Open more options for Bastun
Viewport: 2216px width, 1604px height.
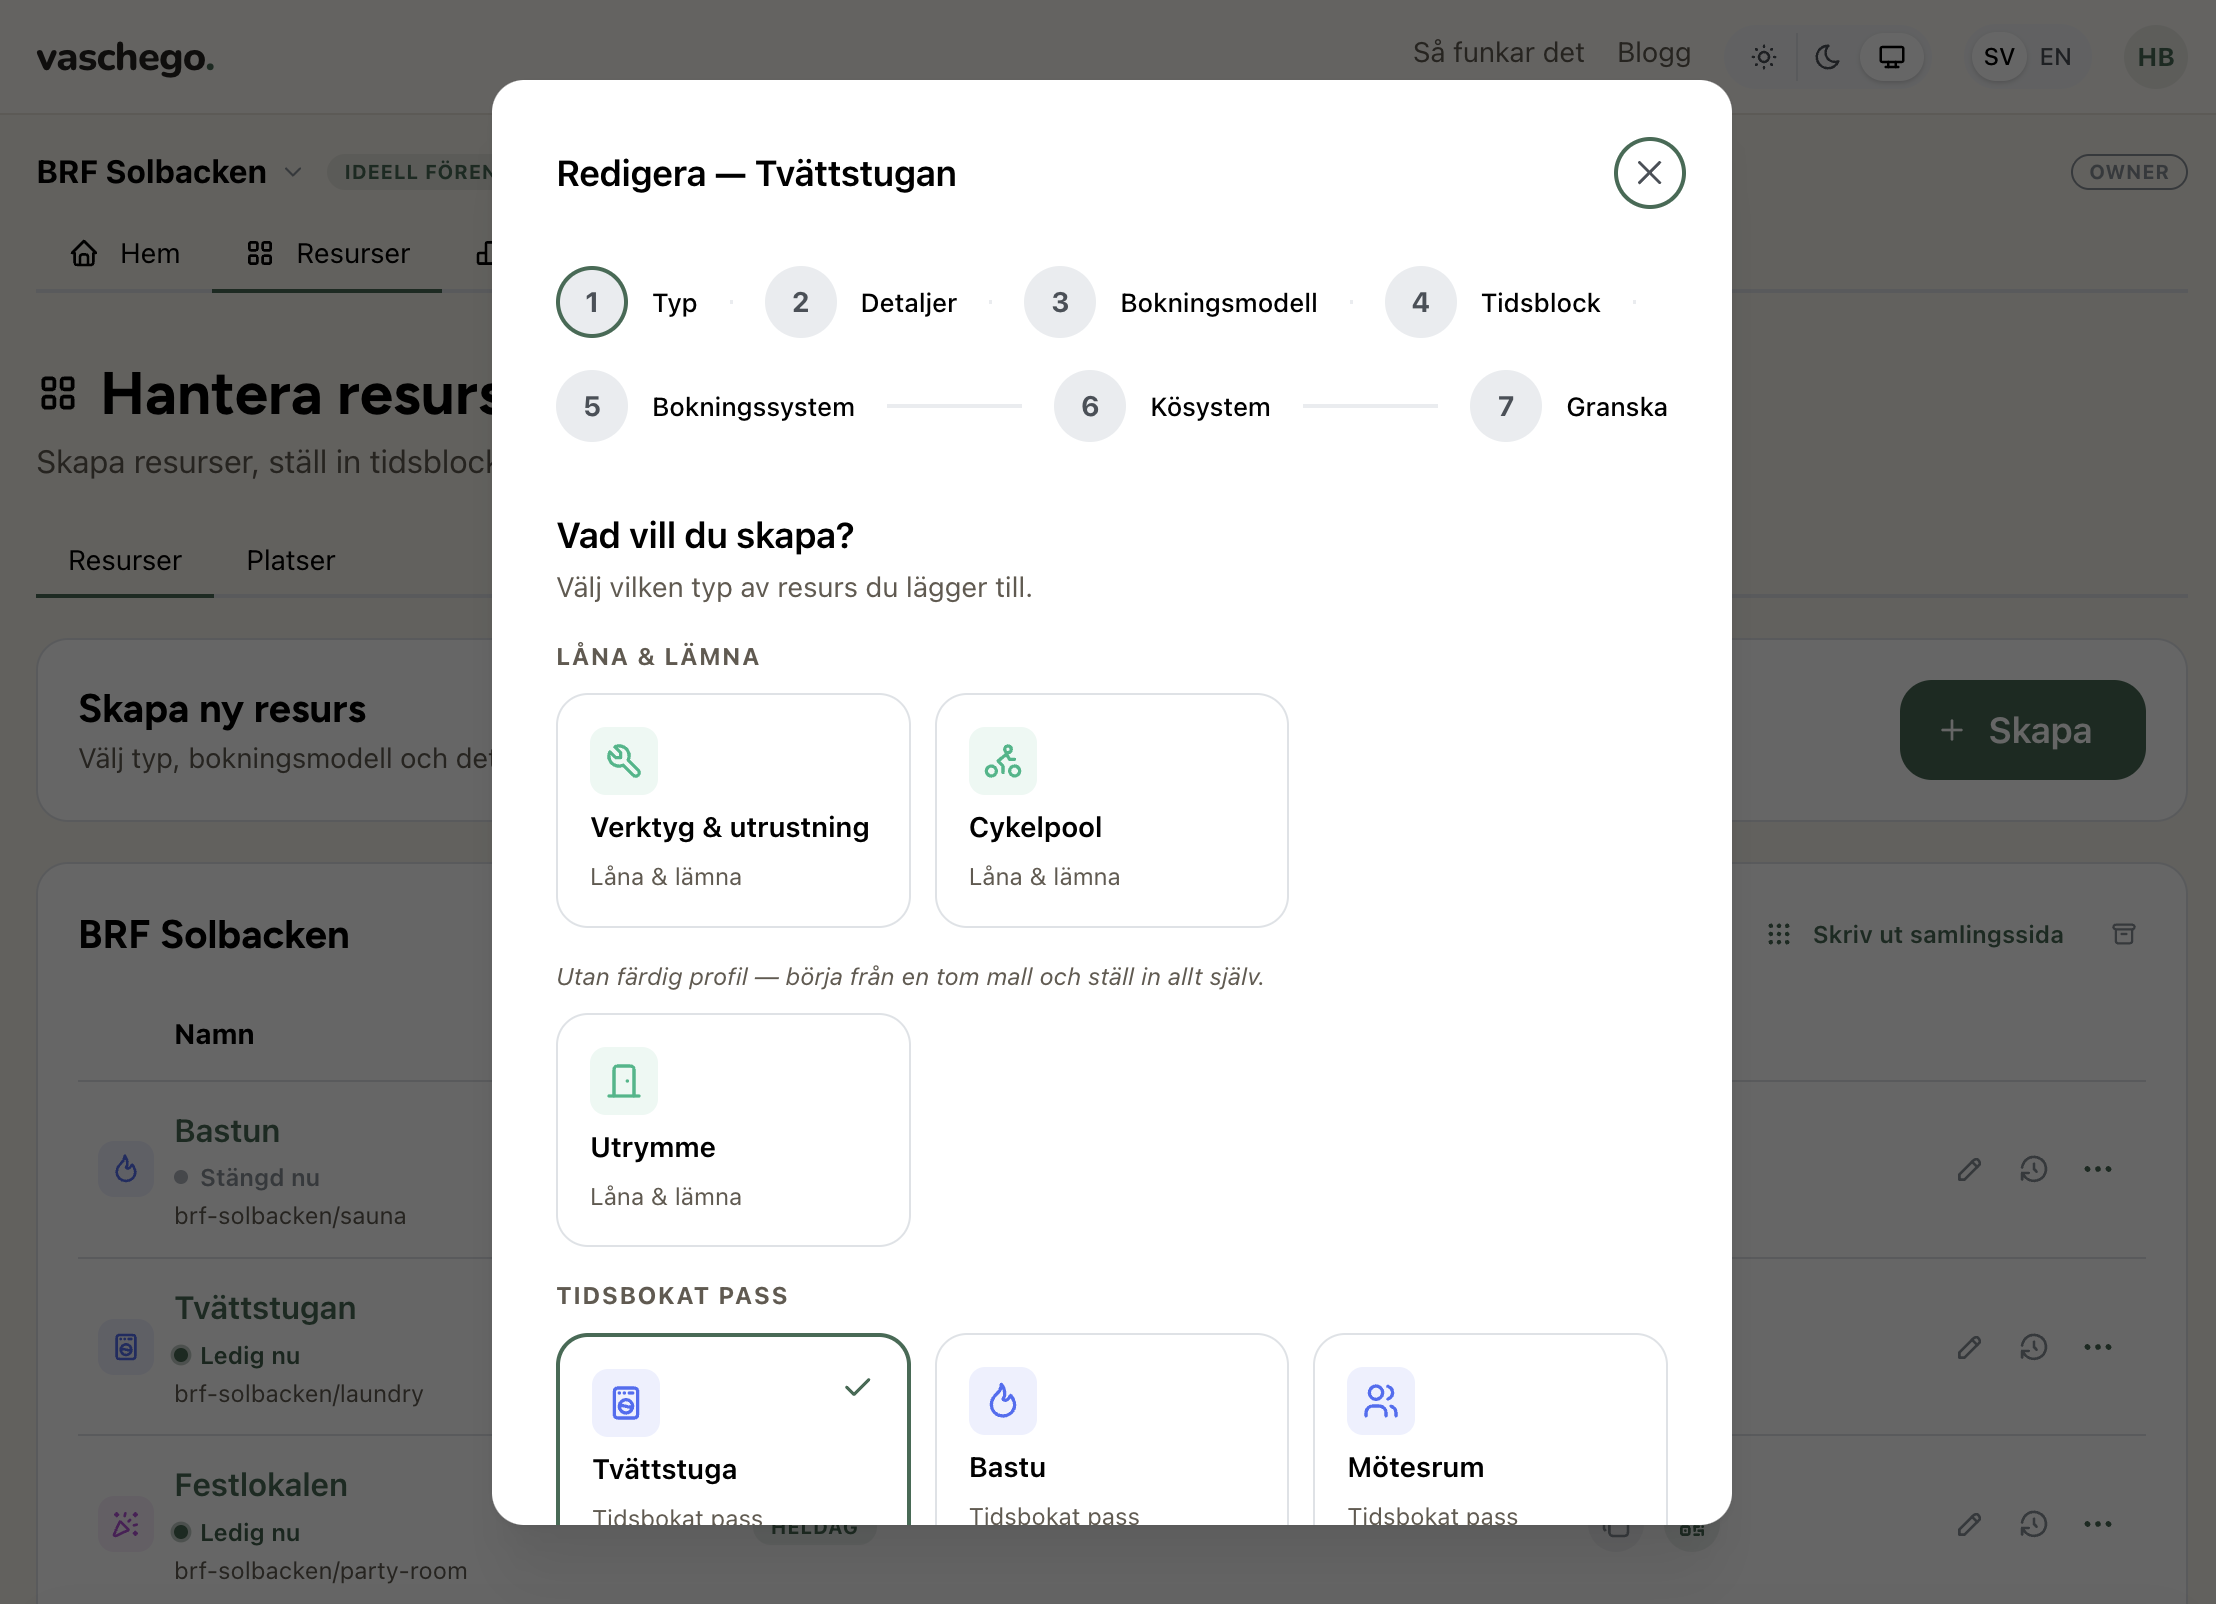[2098, 1169]
